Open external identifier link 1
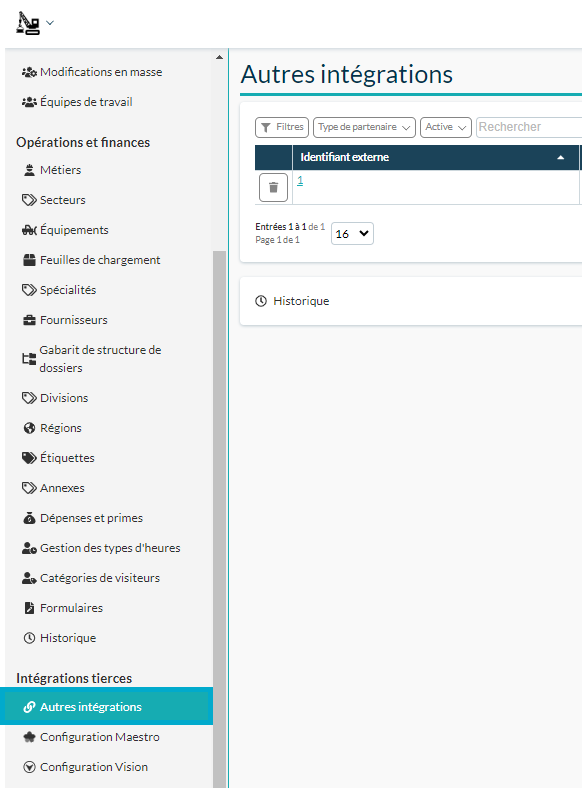Image resolution: width=582 pixels, height=788 pixels. tap(300, 180)
